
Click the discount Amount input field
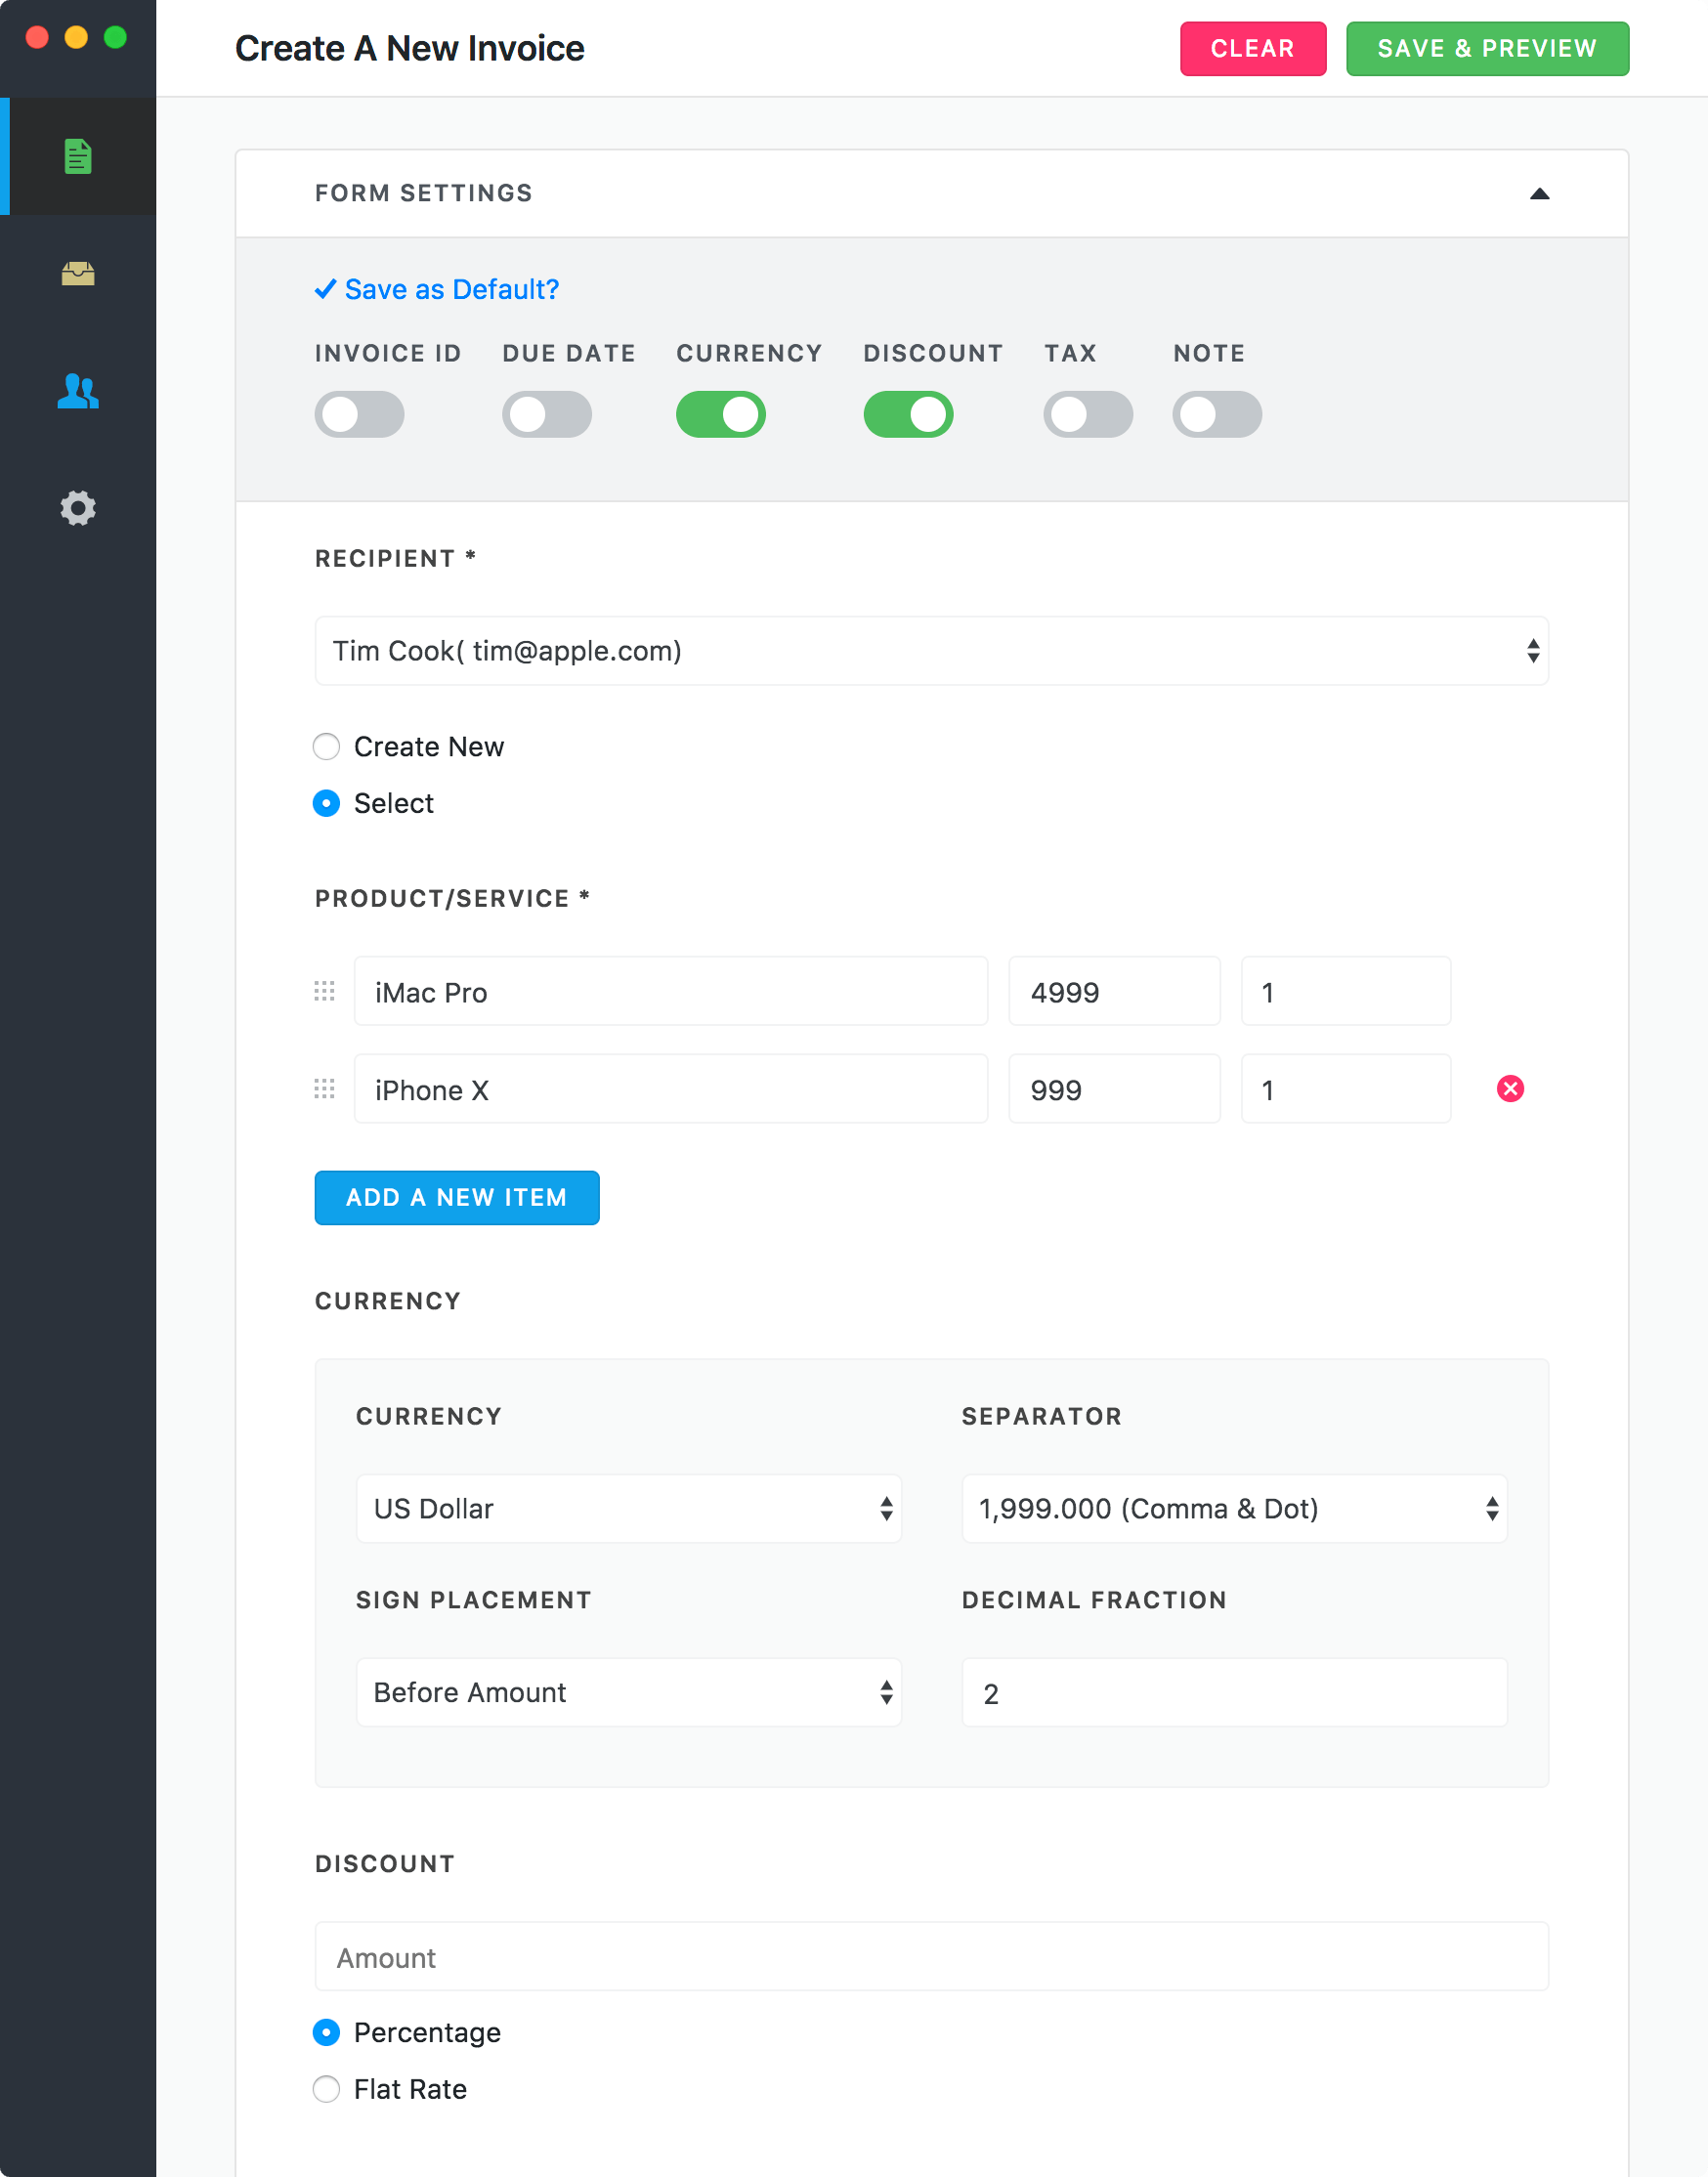pos(931,1956)
